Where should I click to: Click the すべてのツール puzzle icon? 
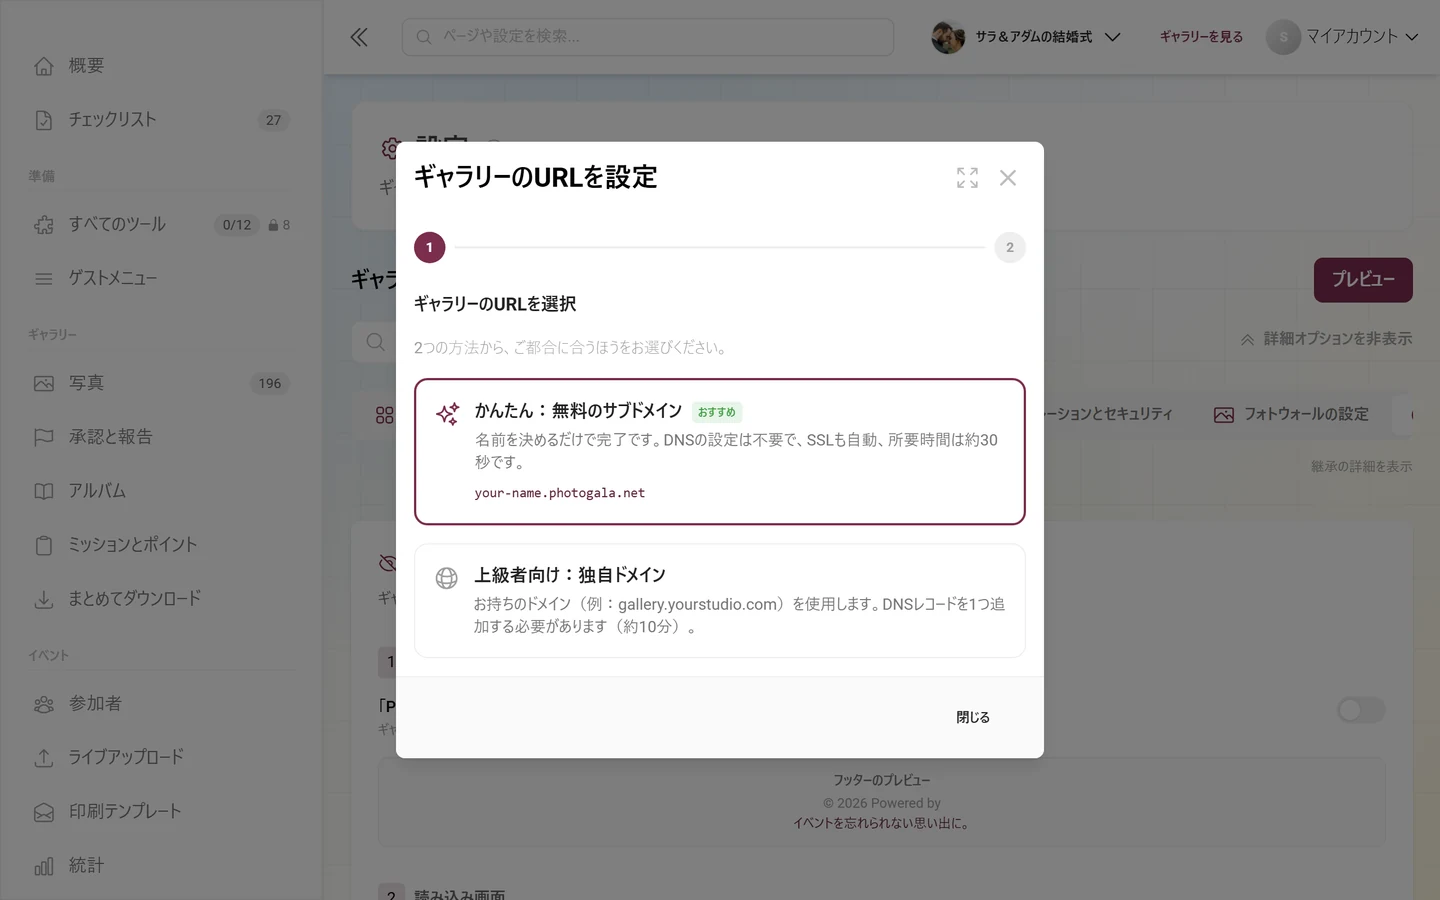44,225
